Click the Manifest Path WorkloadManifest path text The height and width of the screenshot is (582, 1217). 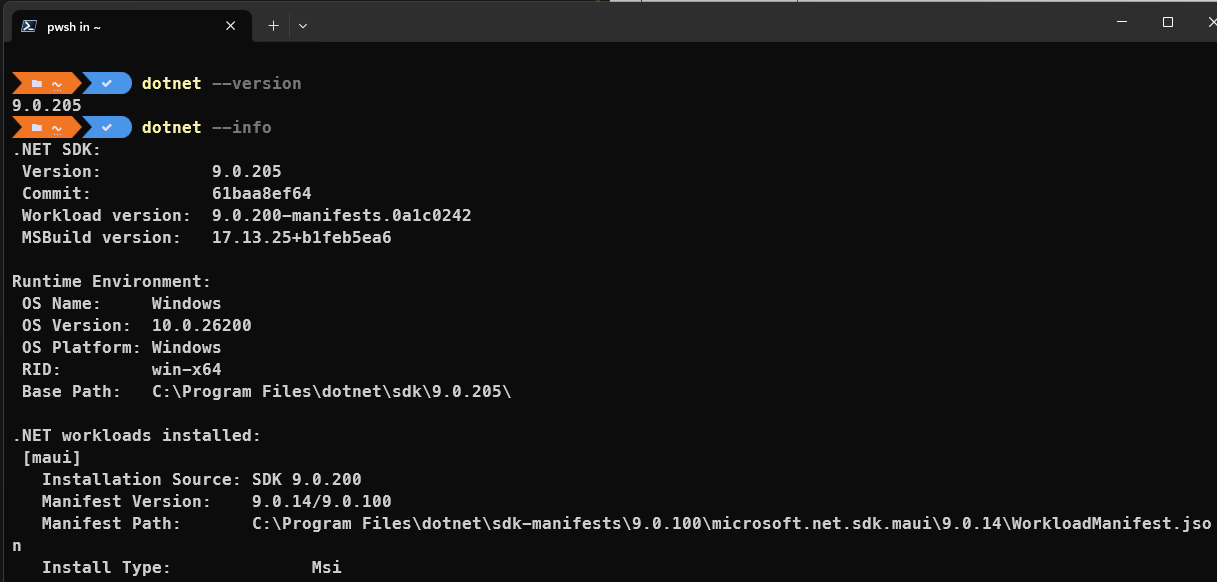pyautogui.click(x=731, y=524)
